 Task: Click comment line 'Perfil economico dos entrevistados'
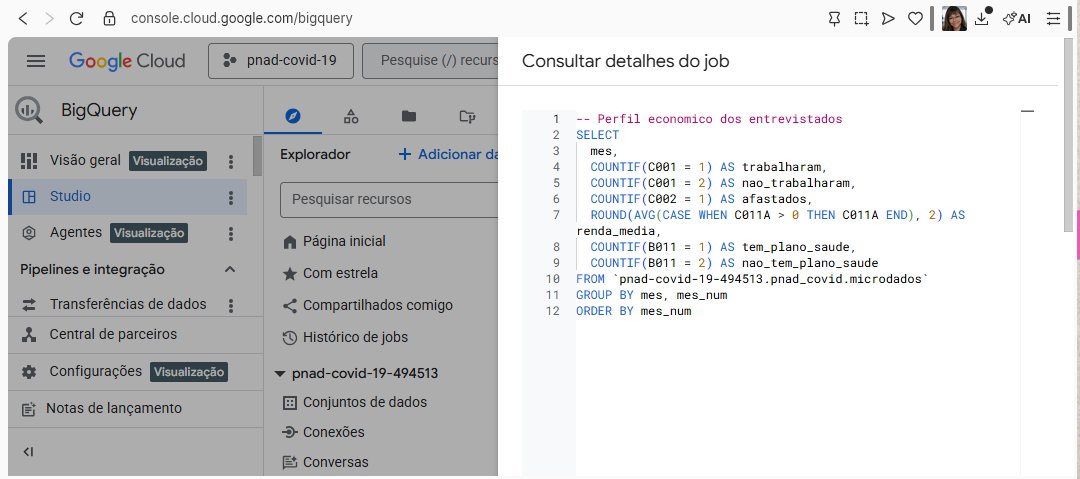coord(709,119)
